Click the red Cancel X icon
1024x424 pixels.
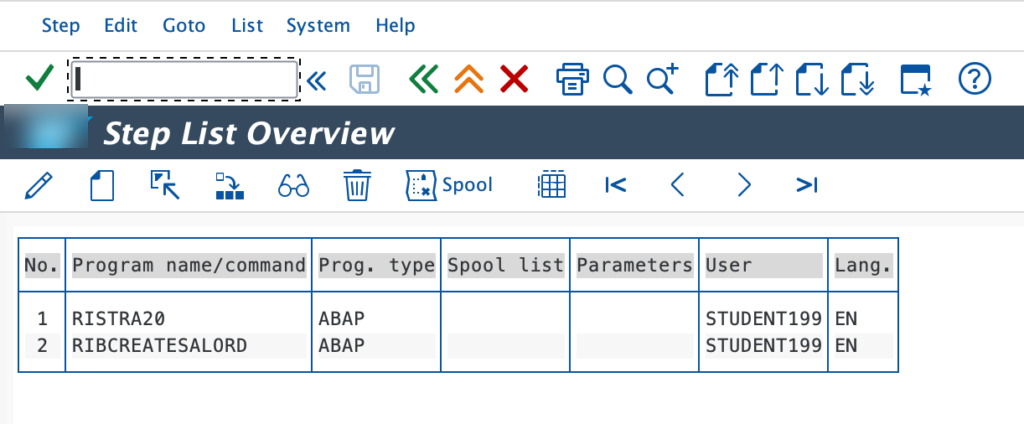514,80
